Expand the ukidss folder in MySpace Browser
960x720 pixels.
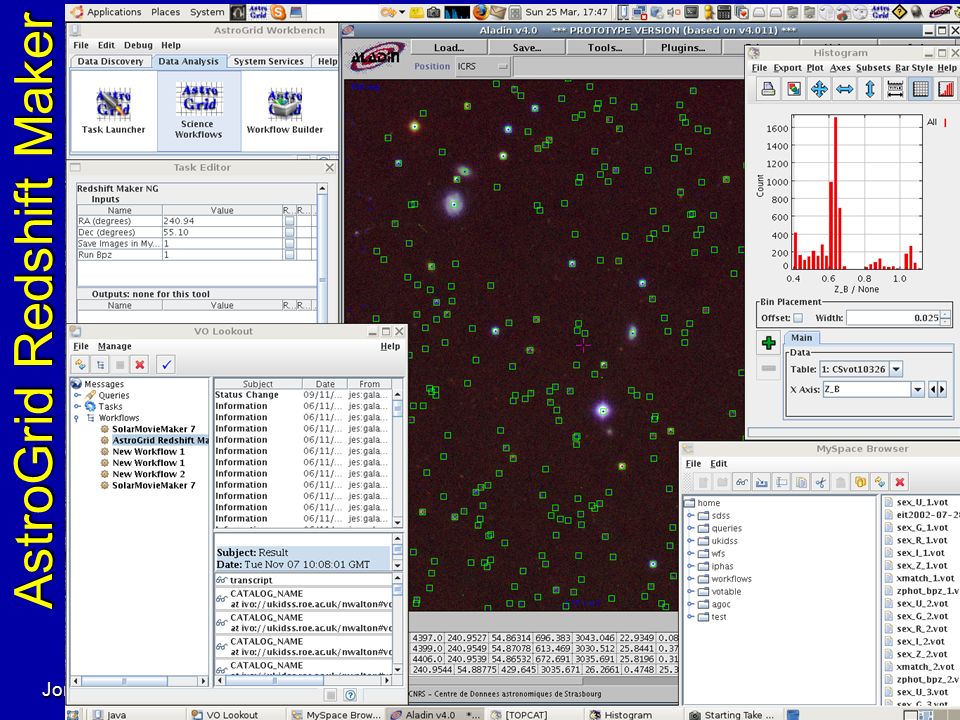coord(690,541)
